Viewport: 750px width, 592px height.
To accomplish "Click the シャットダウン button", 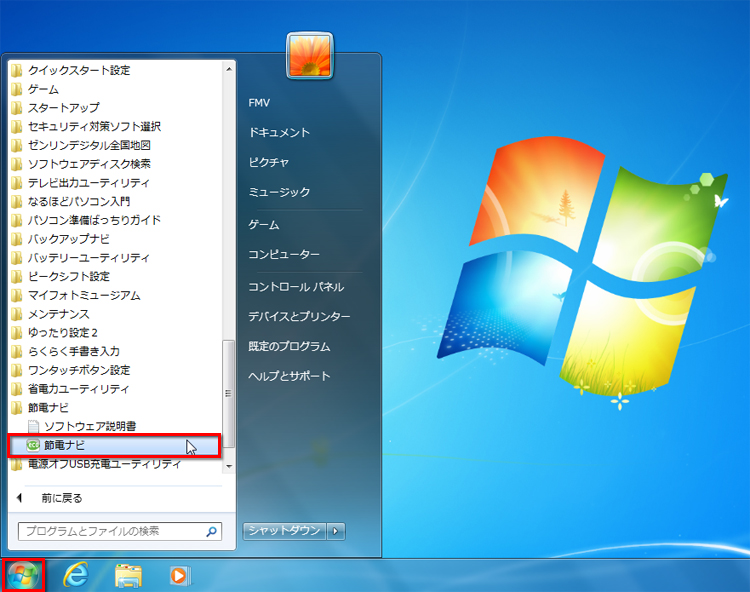I will point(284,531).
